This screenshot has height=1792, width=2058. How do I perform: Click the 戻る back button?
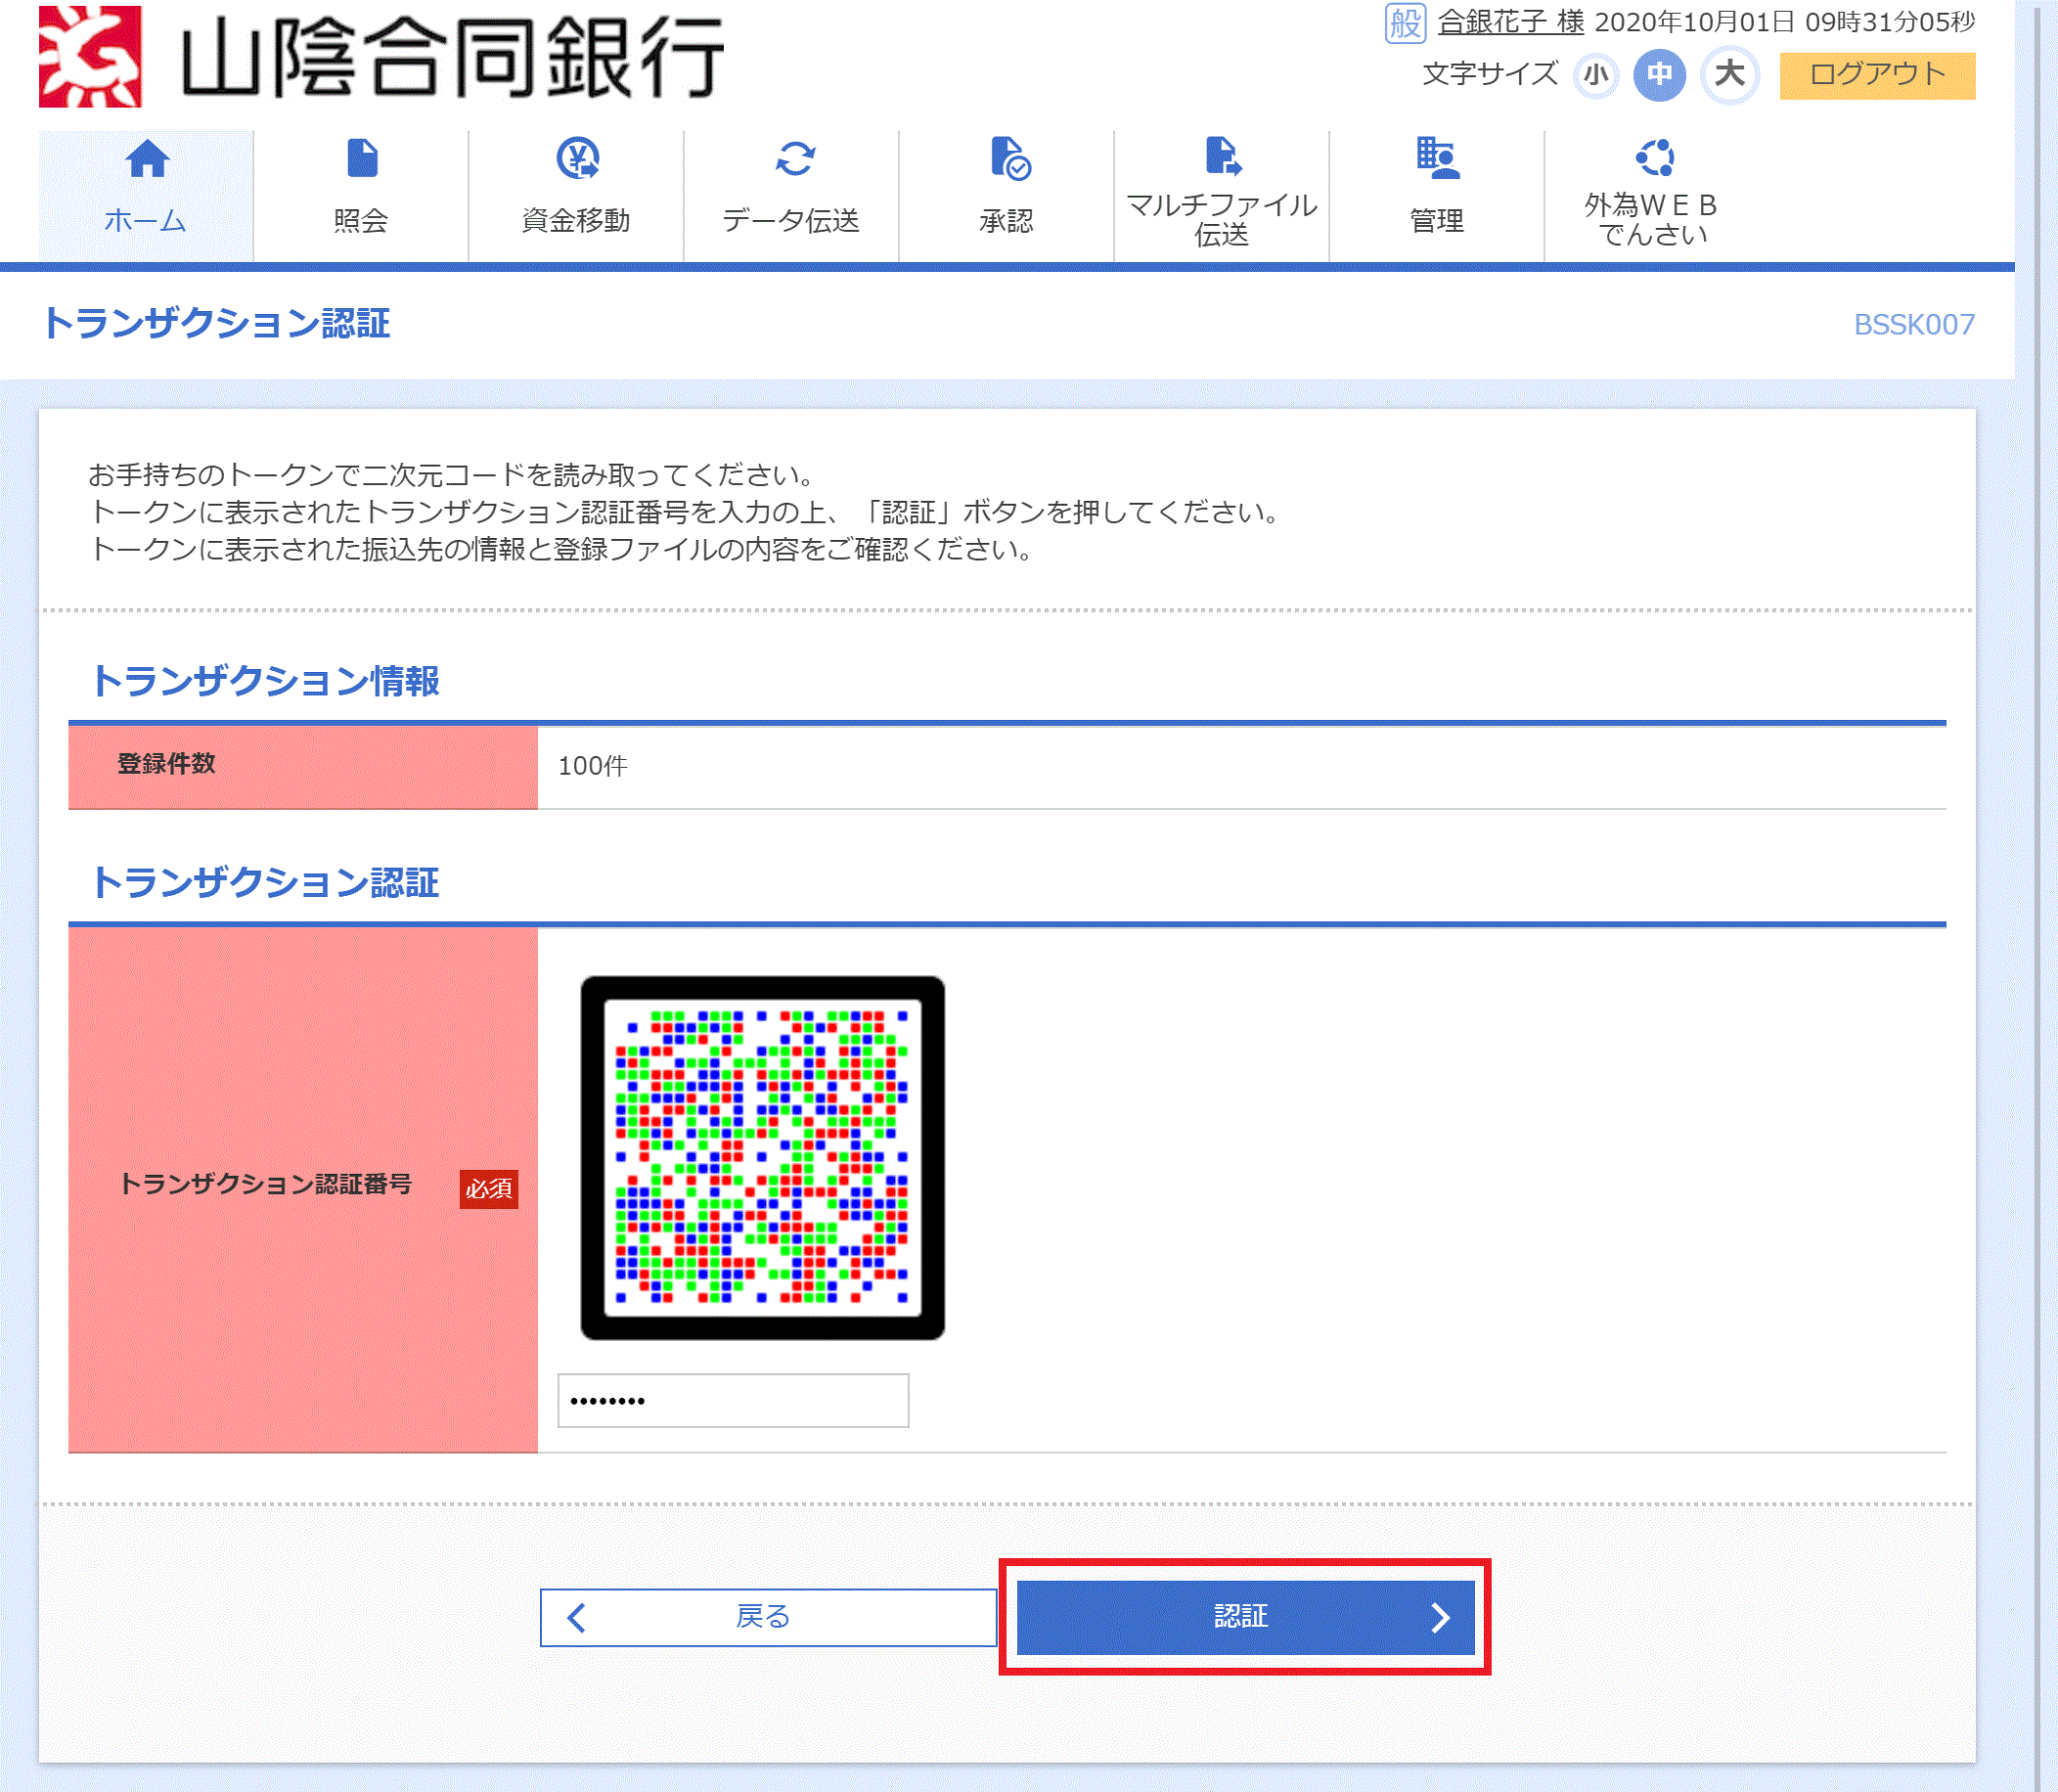(768, 1617)
